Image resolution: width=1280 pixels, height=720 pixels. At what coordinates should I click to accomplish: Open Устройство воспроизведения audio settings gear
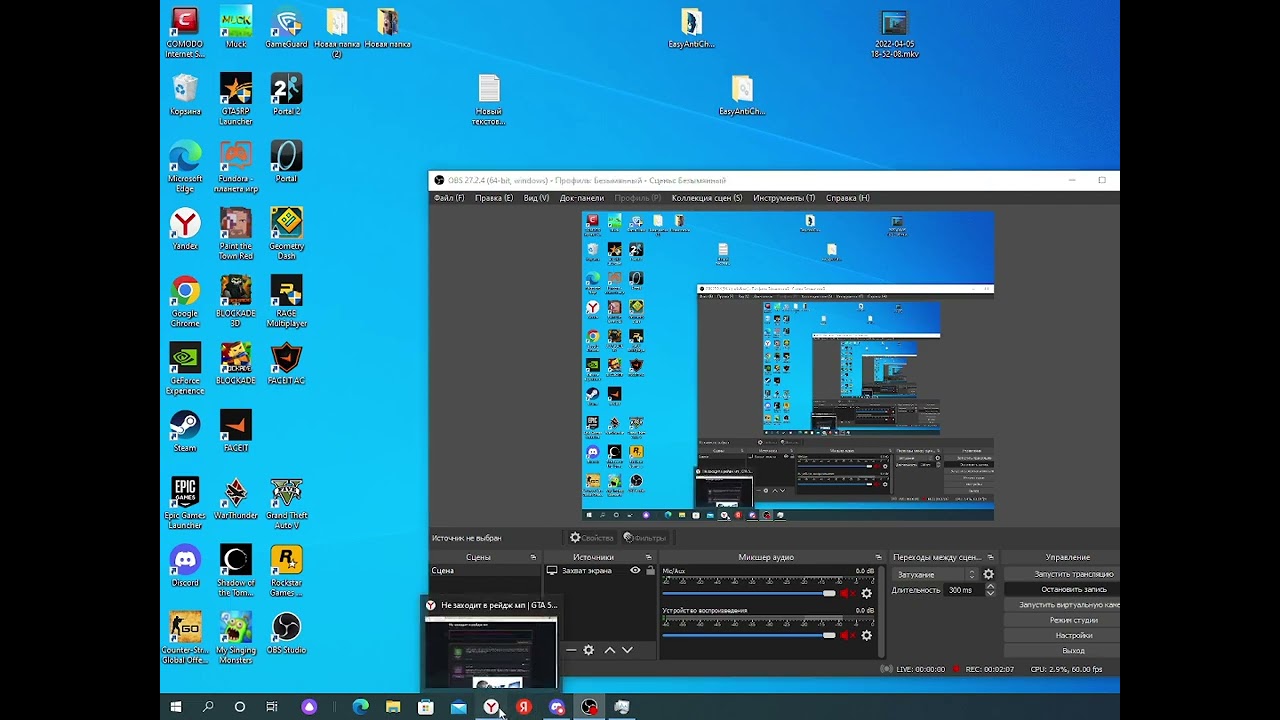[867, 635]
